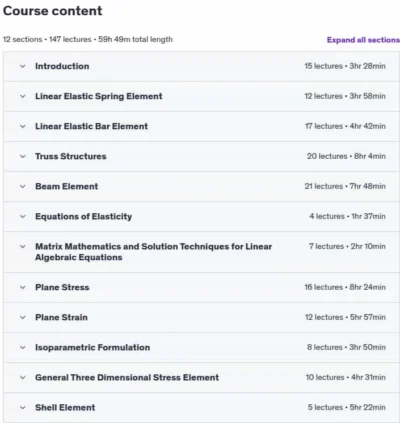Expand Linear Elastic Bar Element chevron
The image size is (400, 423).
pos(23,126)
